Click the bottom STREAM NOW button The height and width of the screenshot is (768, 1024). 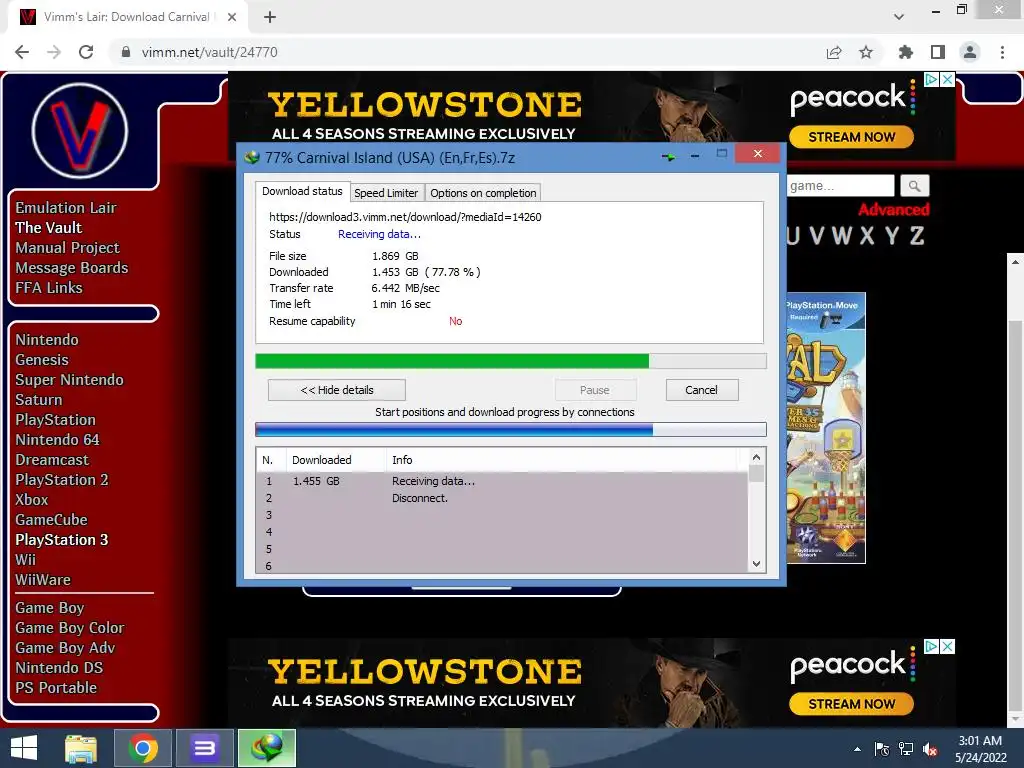tap(852, 704)
